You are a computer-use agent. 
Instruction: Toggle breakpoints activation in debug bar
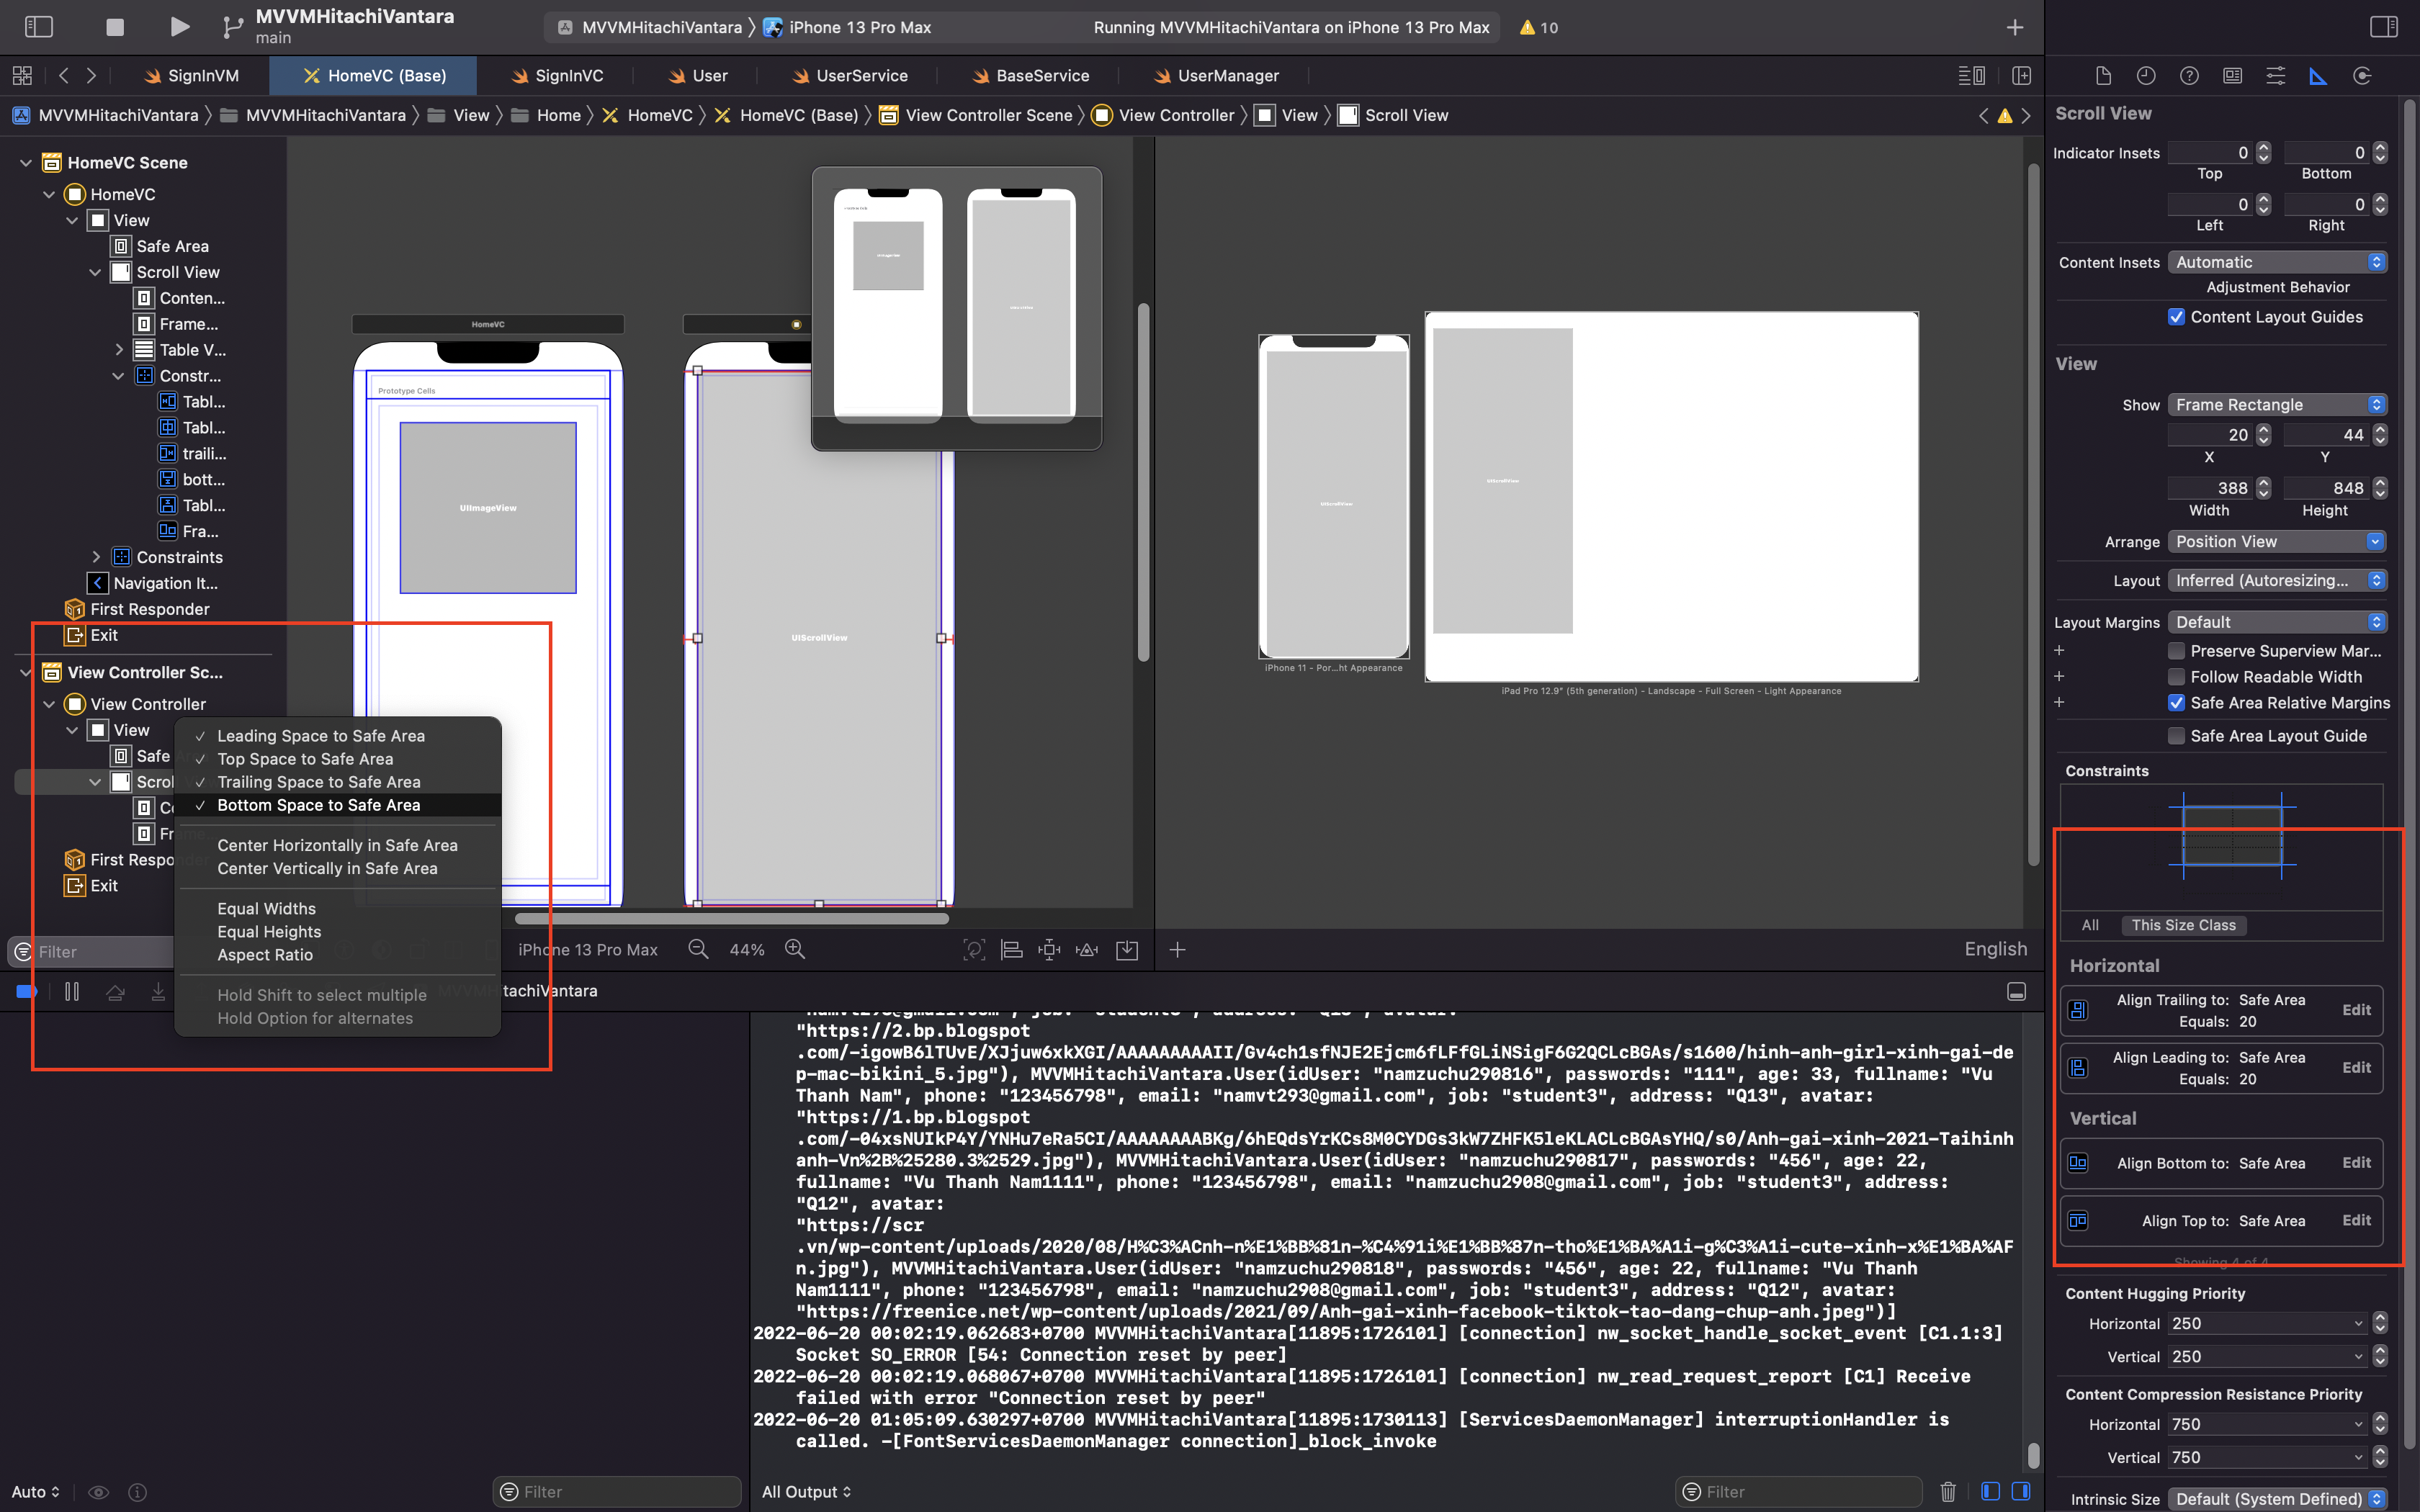pos(27,991)
